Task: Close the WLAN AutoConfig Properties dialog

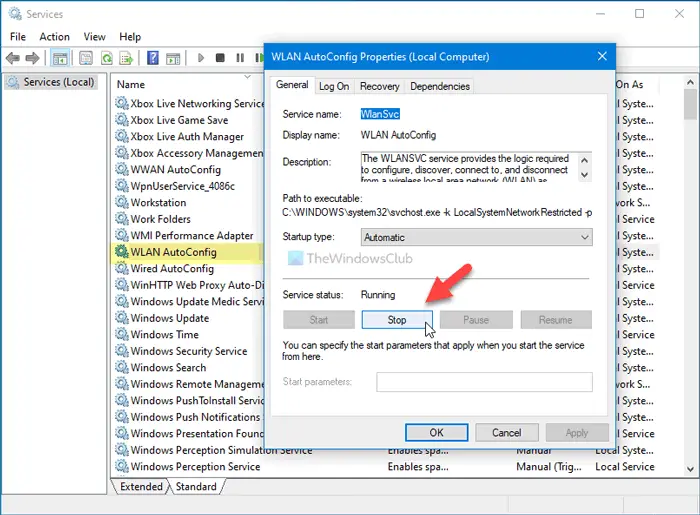Action: pos(602,56)
